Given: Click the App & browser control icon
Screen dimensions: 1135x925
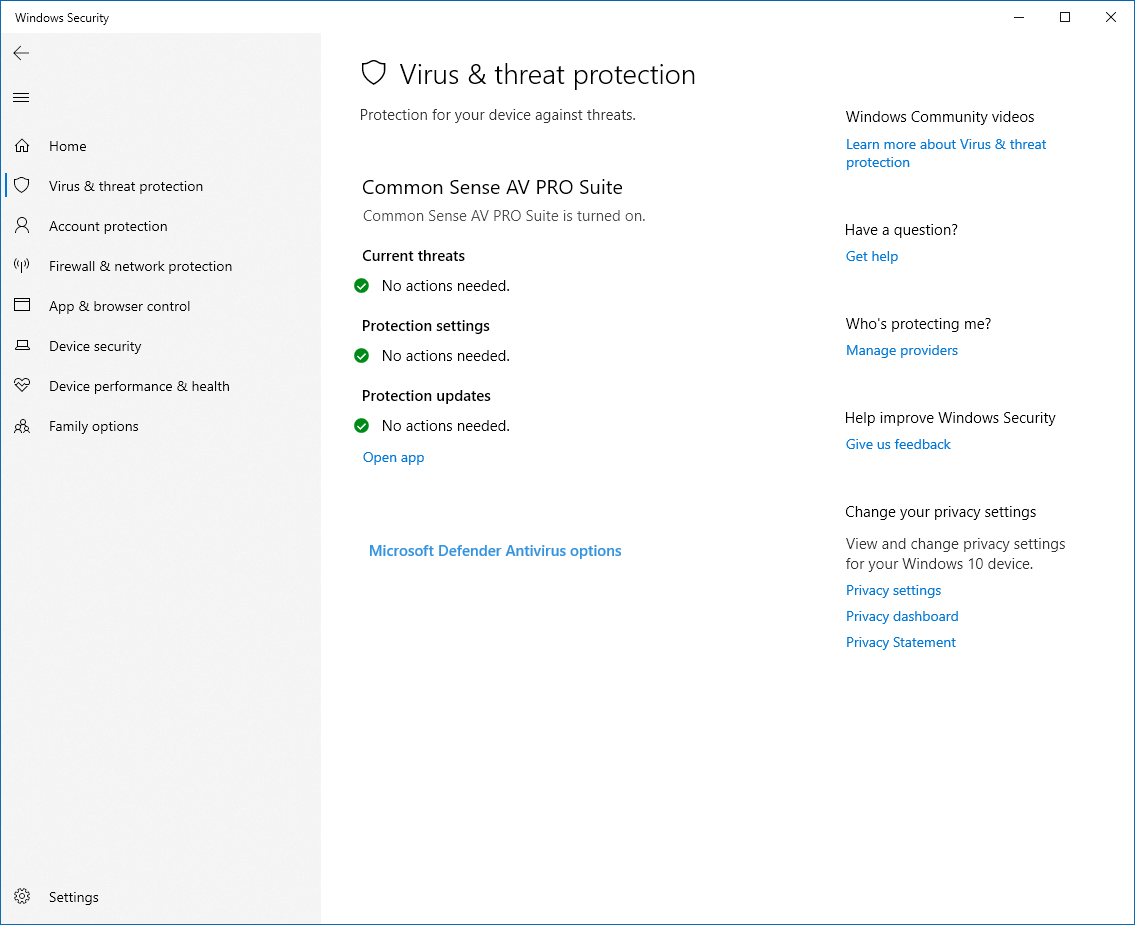Looking at the screenshot, I should pyautogui.click(x=22, y=306).
